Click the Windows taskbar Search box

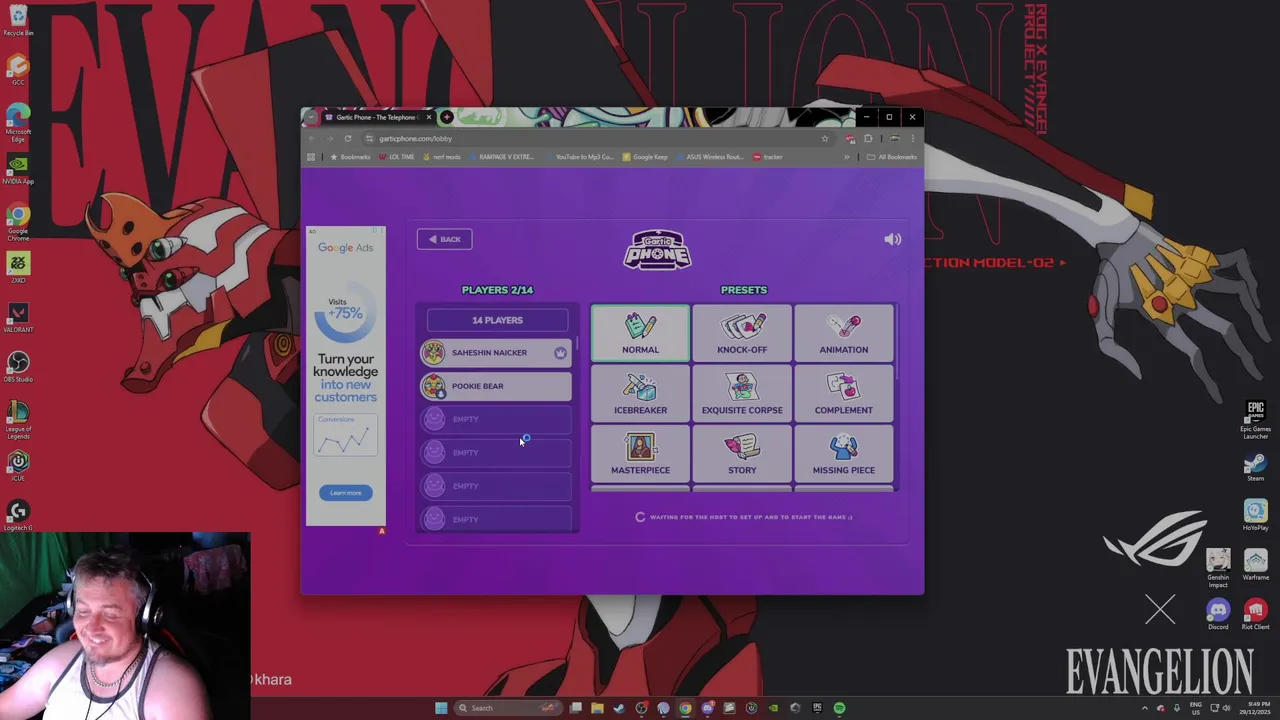507,708
